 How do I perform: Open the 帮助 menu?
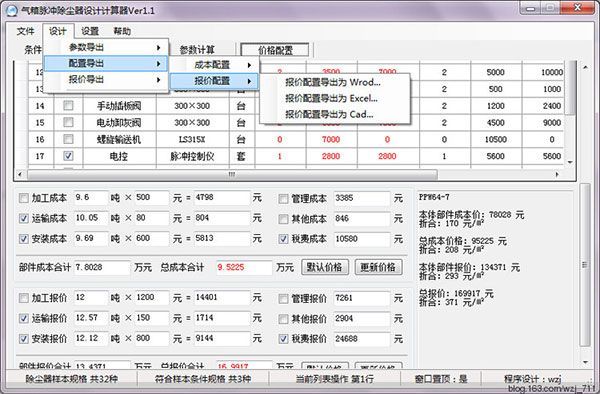tap(122, 31)
